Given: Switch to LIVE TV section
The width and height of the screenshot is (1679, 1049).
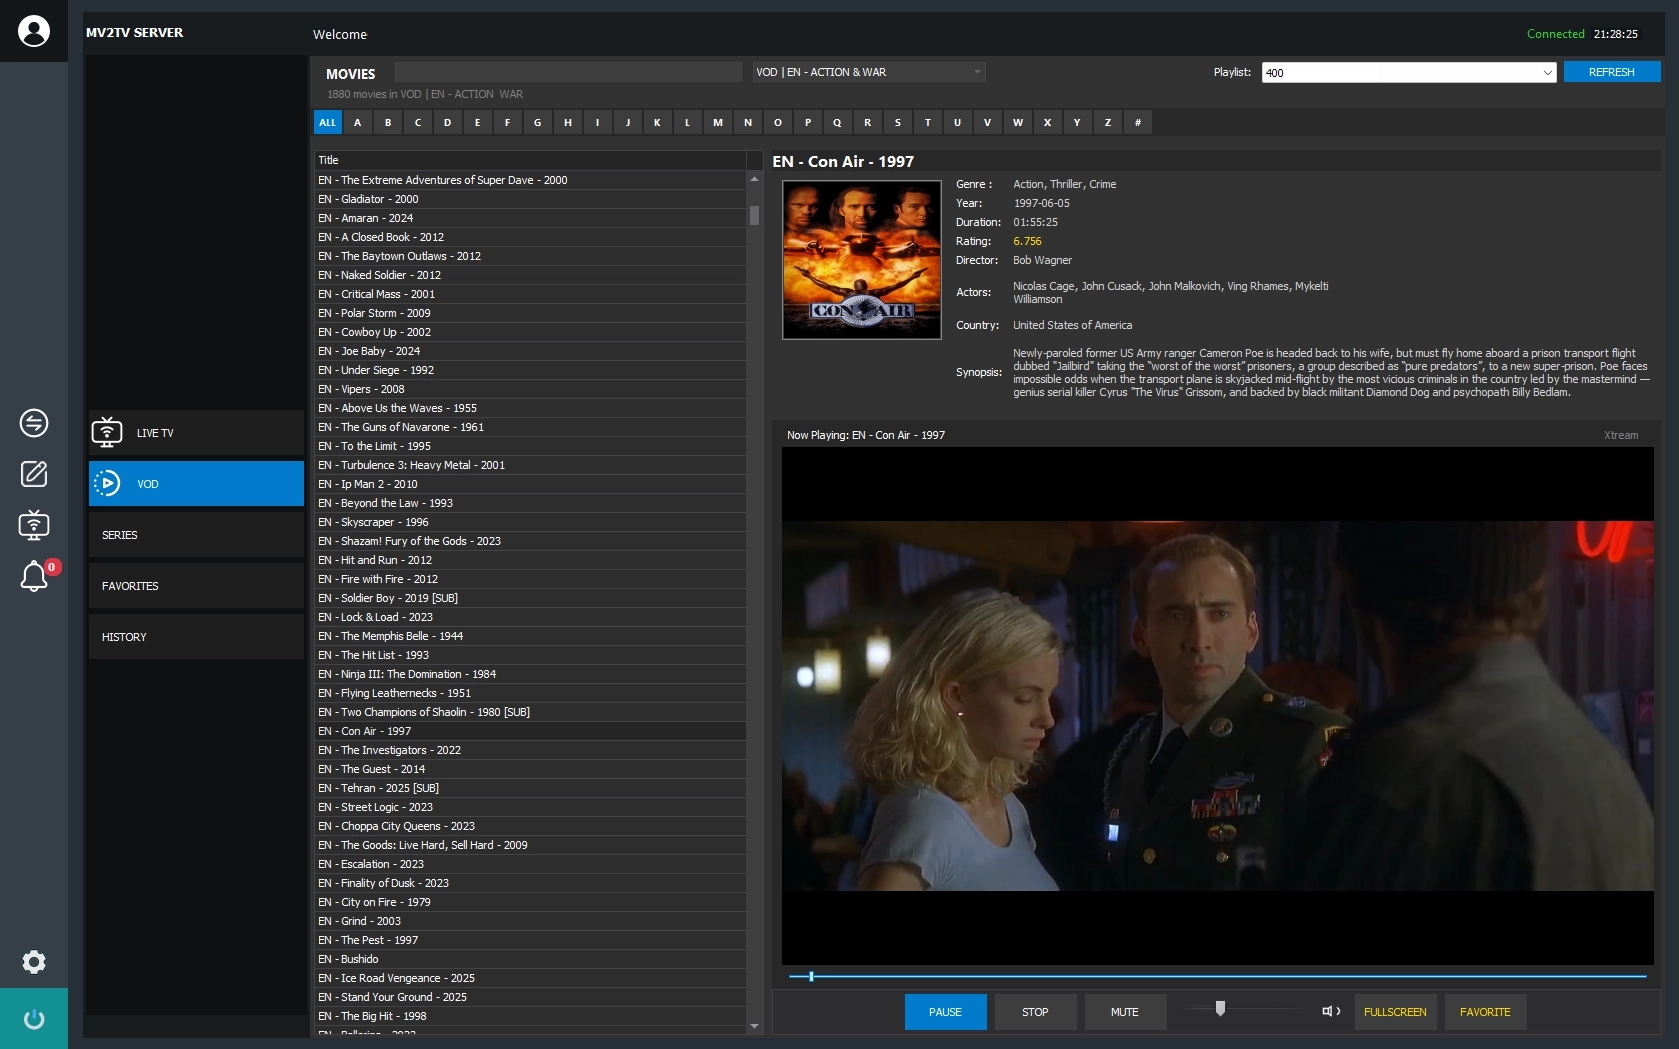Looking at the screenshot, I should coord(196,433).
